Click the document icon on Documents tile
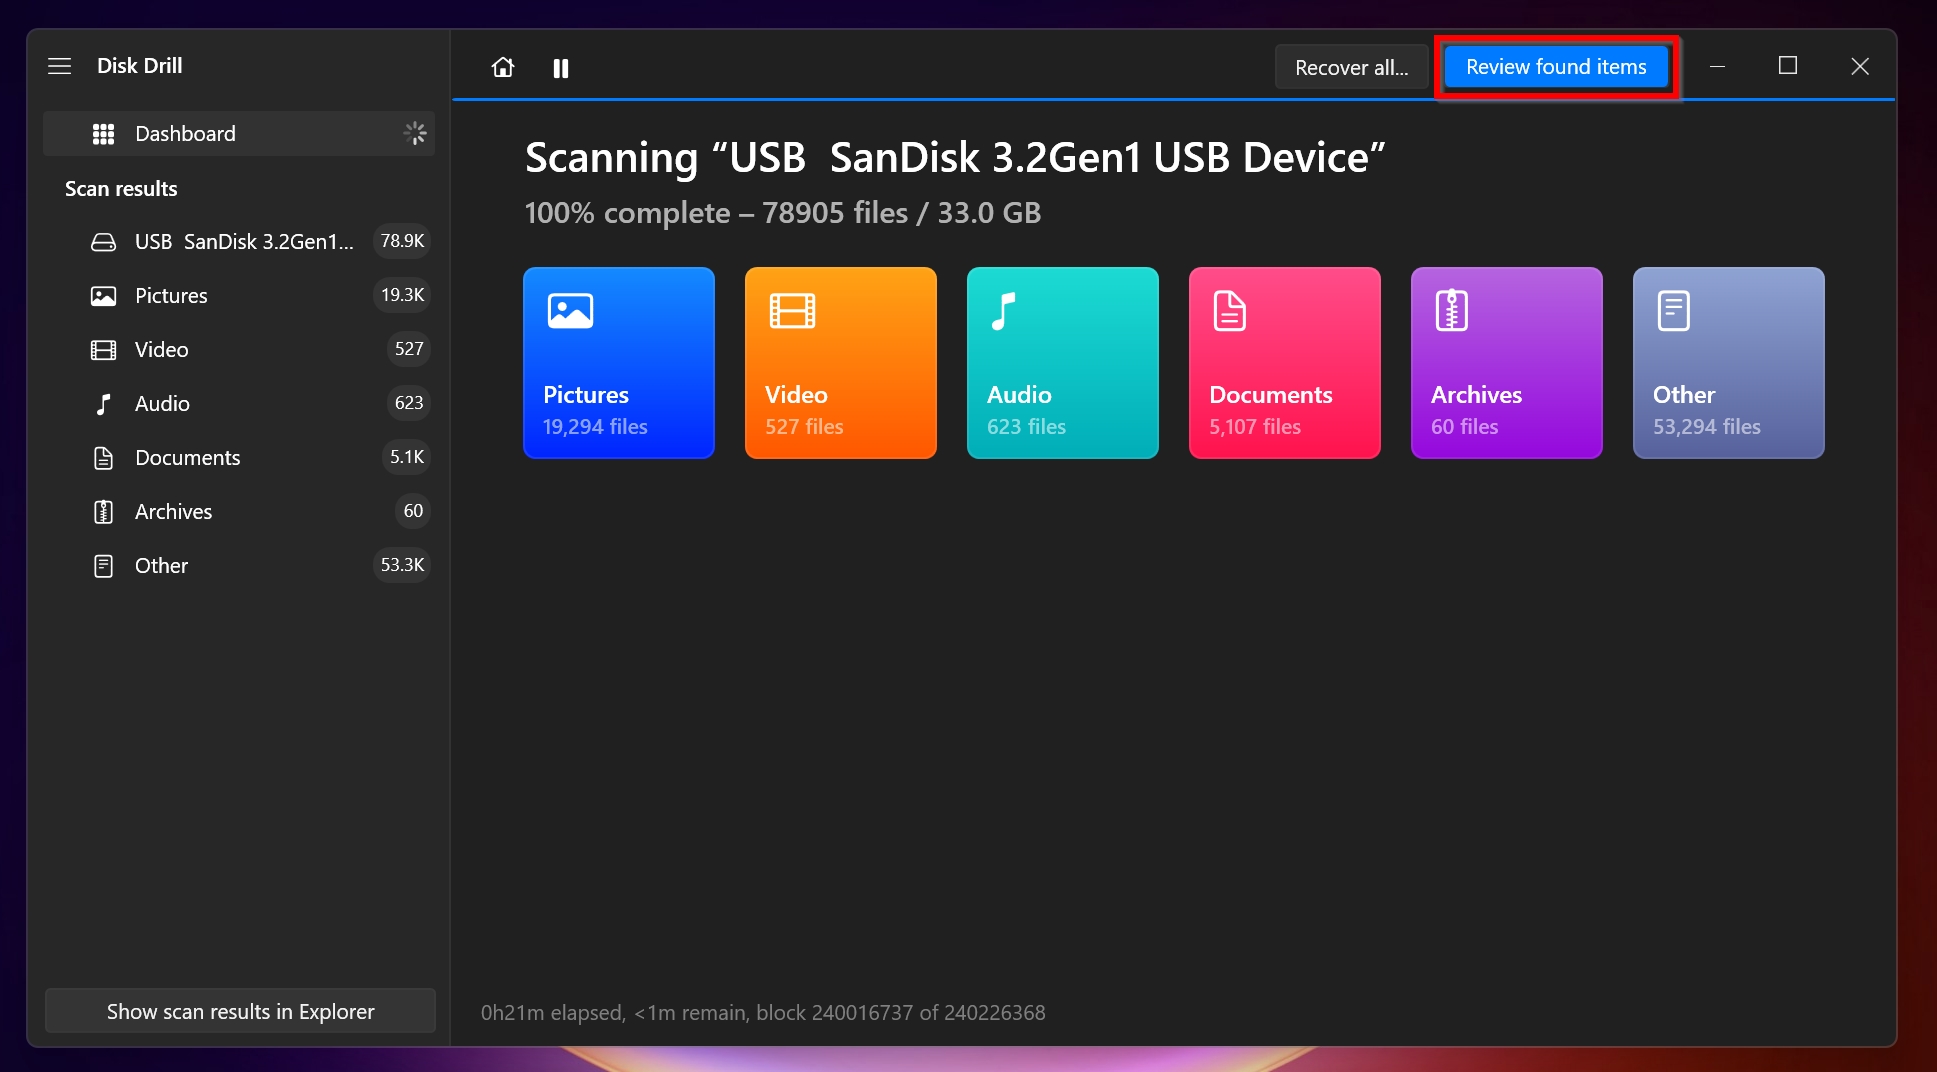The width and height of the screenshot is (1937, 1072). (x=1230, y=311)
